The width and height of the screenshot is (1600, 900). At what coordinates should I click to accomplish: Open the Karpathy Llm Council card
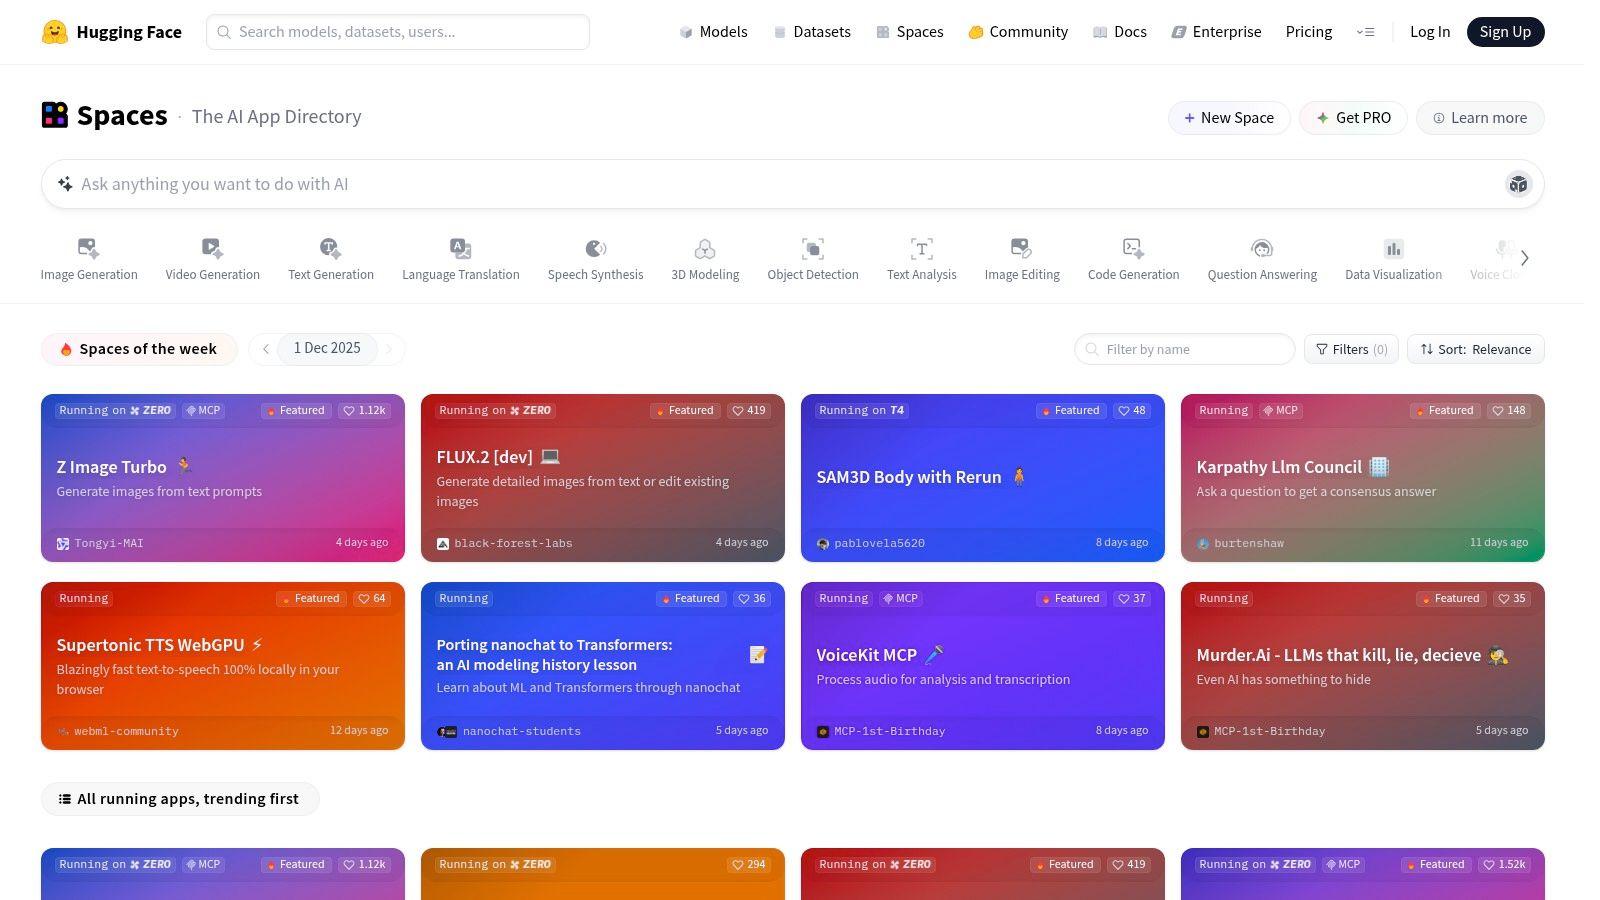pyautogui.click(x=1363, y=478)
